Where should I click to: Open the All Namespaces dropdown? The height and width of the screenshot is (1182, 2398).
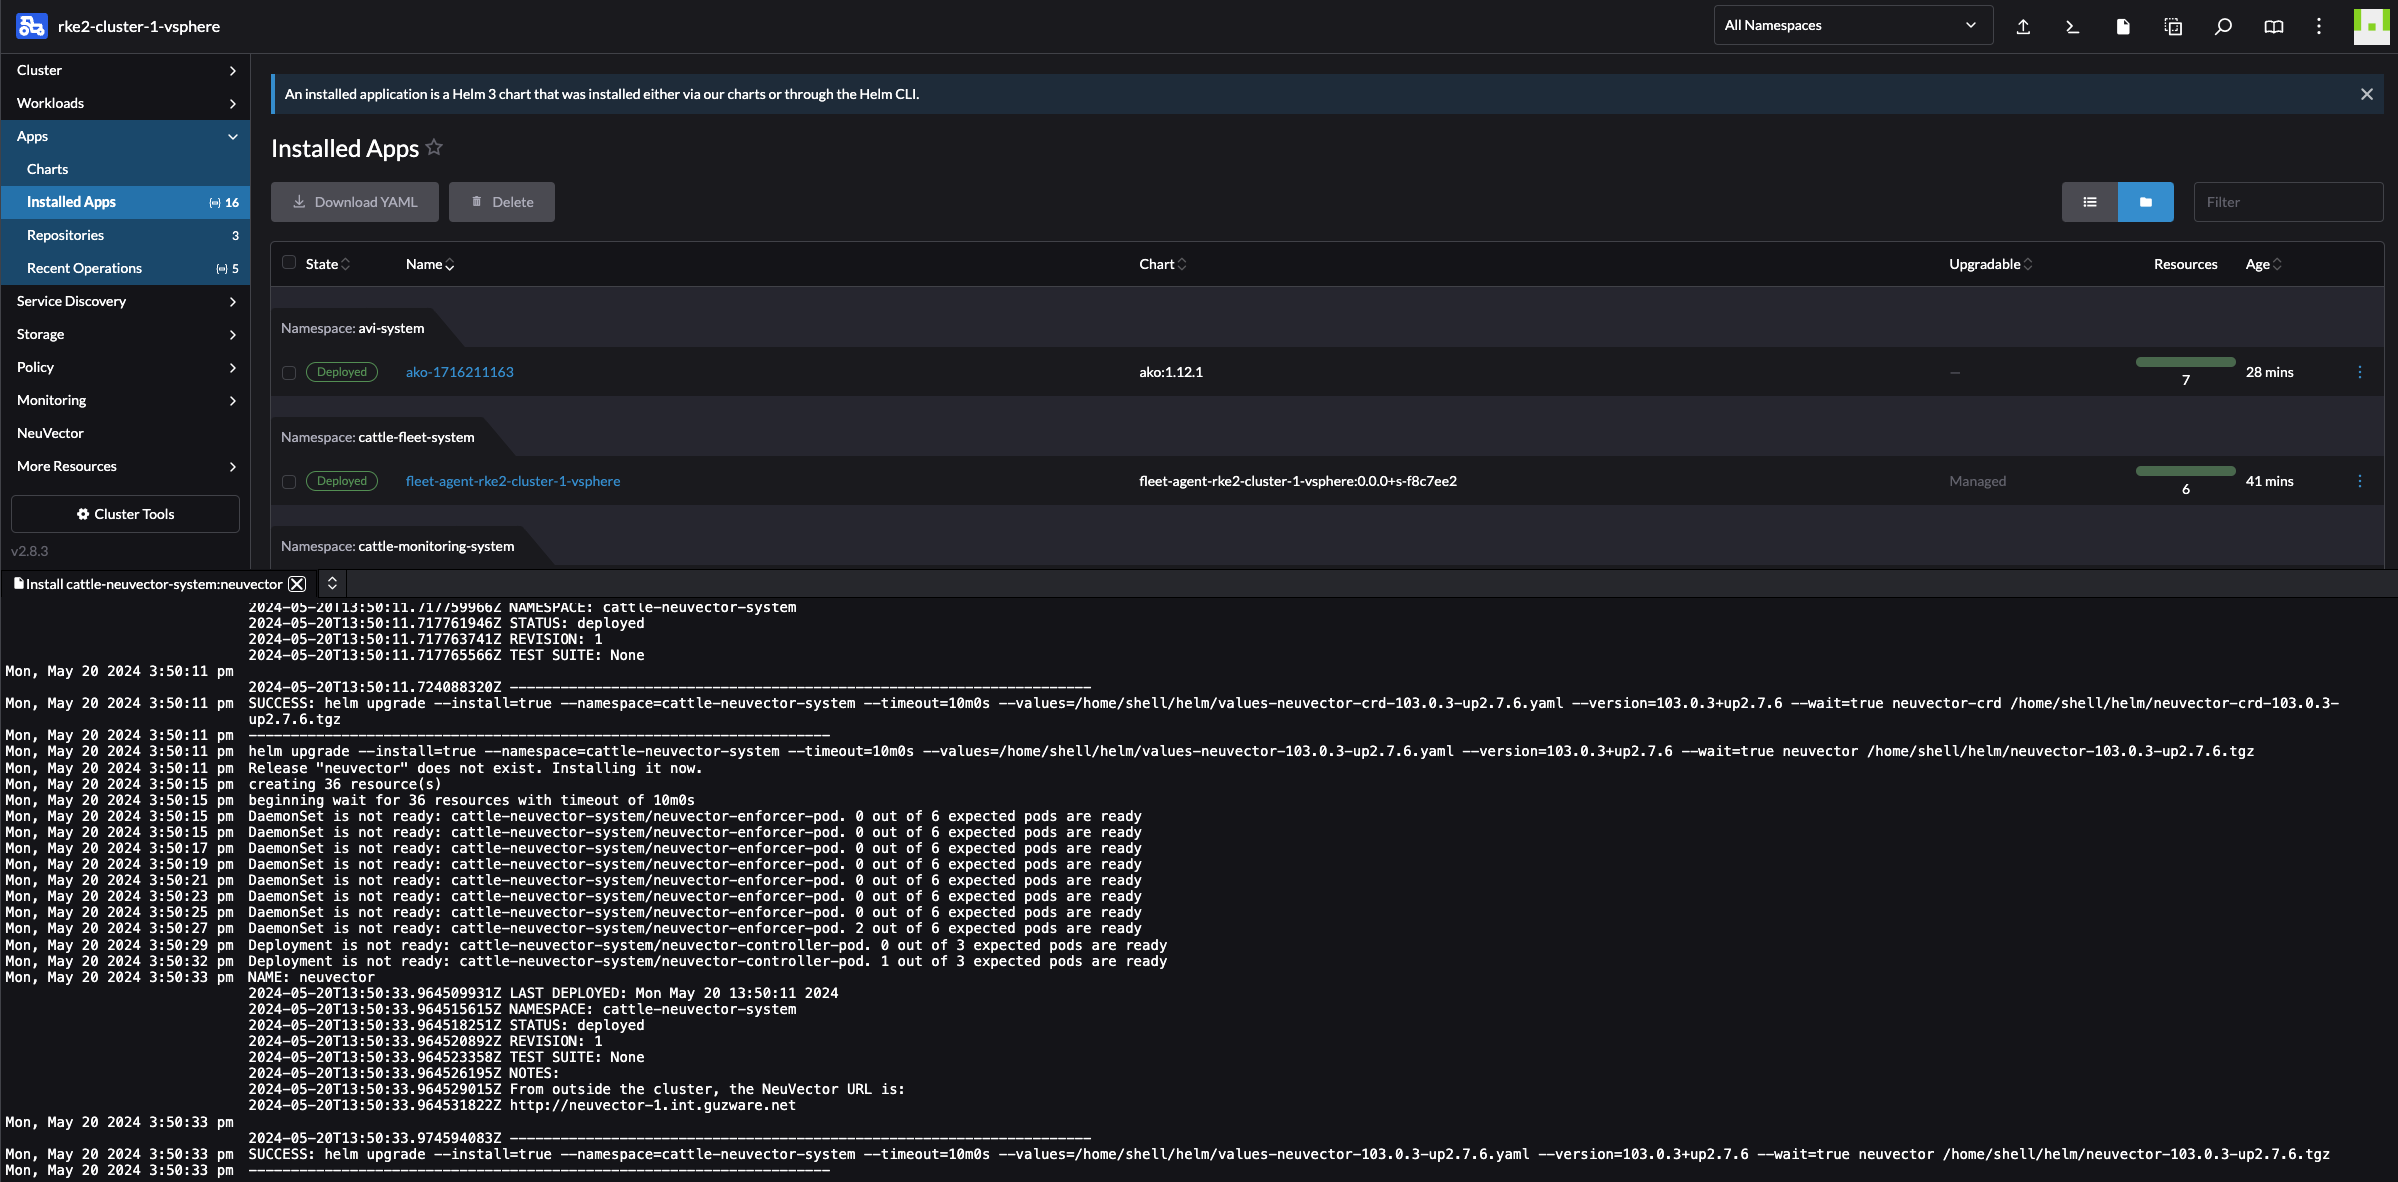1853,26
